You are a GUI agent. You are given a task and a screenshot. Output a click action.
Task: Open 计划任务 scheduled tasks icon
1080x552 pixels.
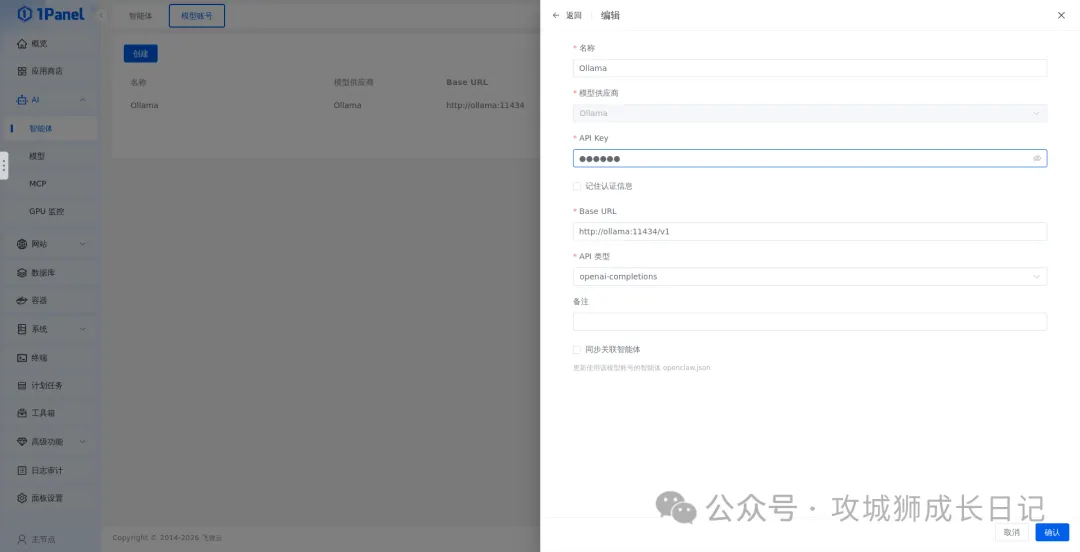pos(22,386)
